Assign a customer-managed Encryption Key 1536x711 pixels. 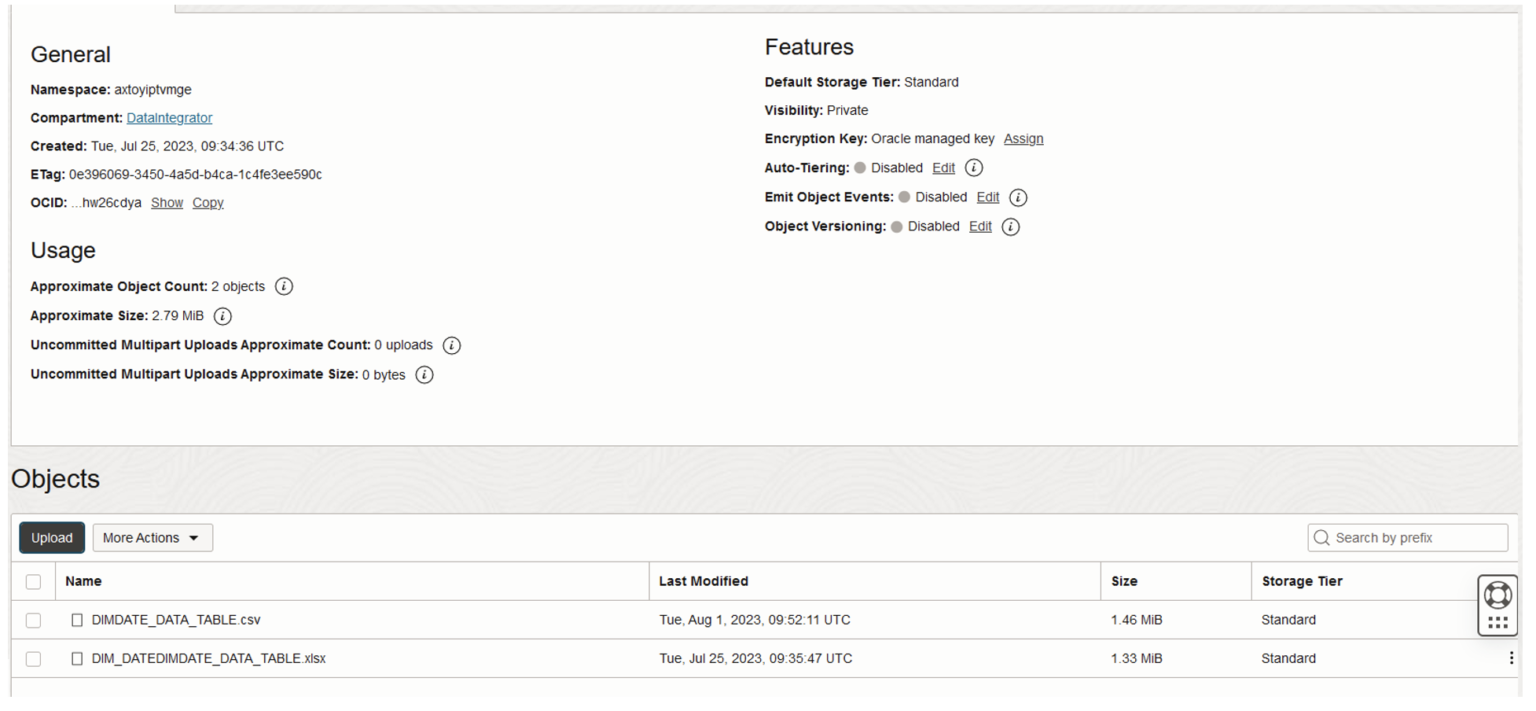tap(1023, 138)
